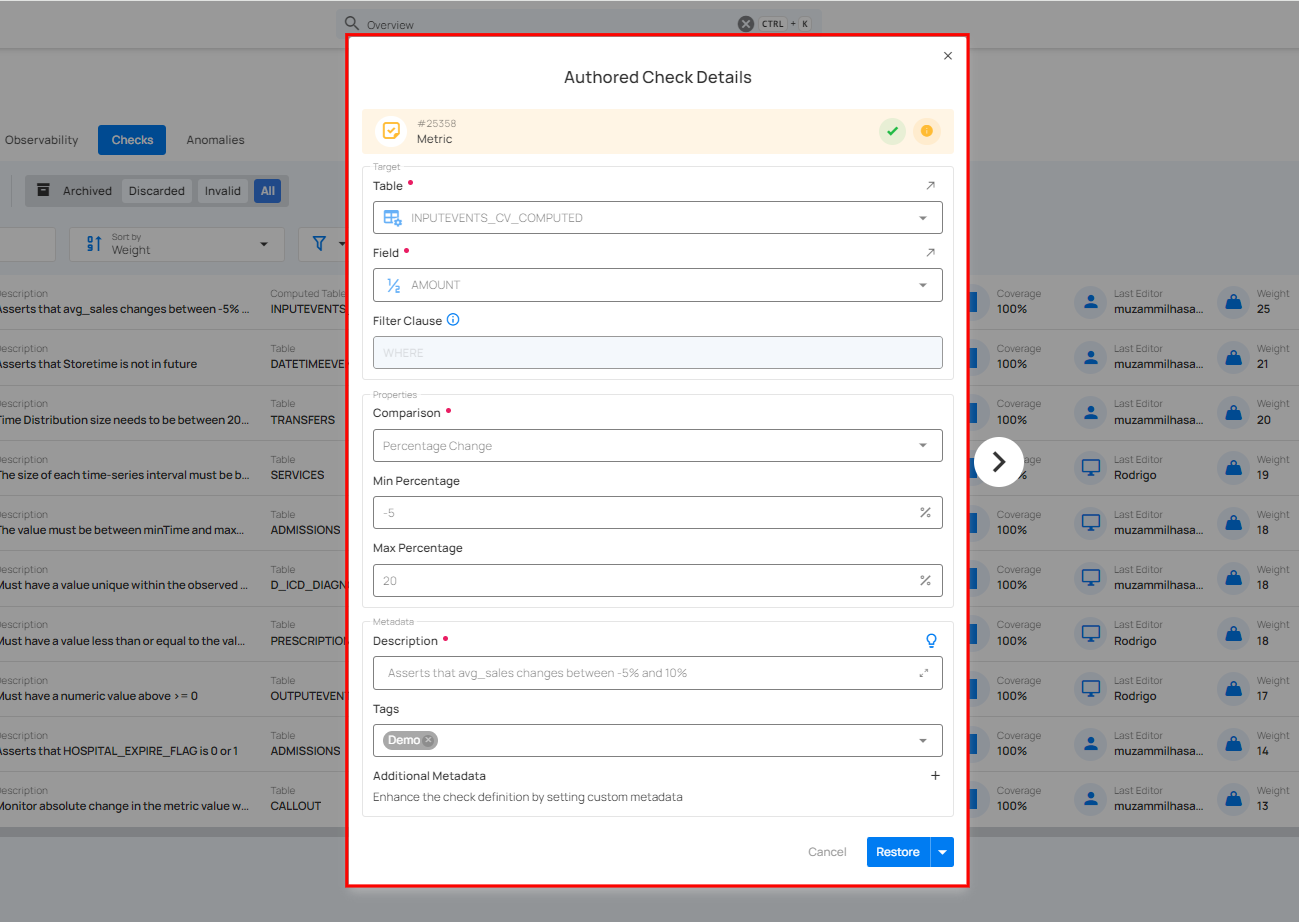The width and height of the screenshot is (1299, 922).
Task: Click the WHERE filter clause field
Action: pyautogui.click(x=658, y=353)
